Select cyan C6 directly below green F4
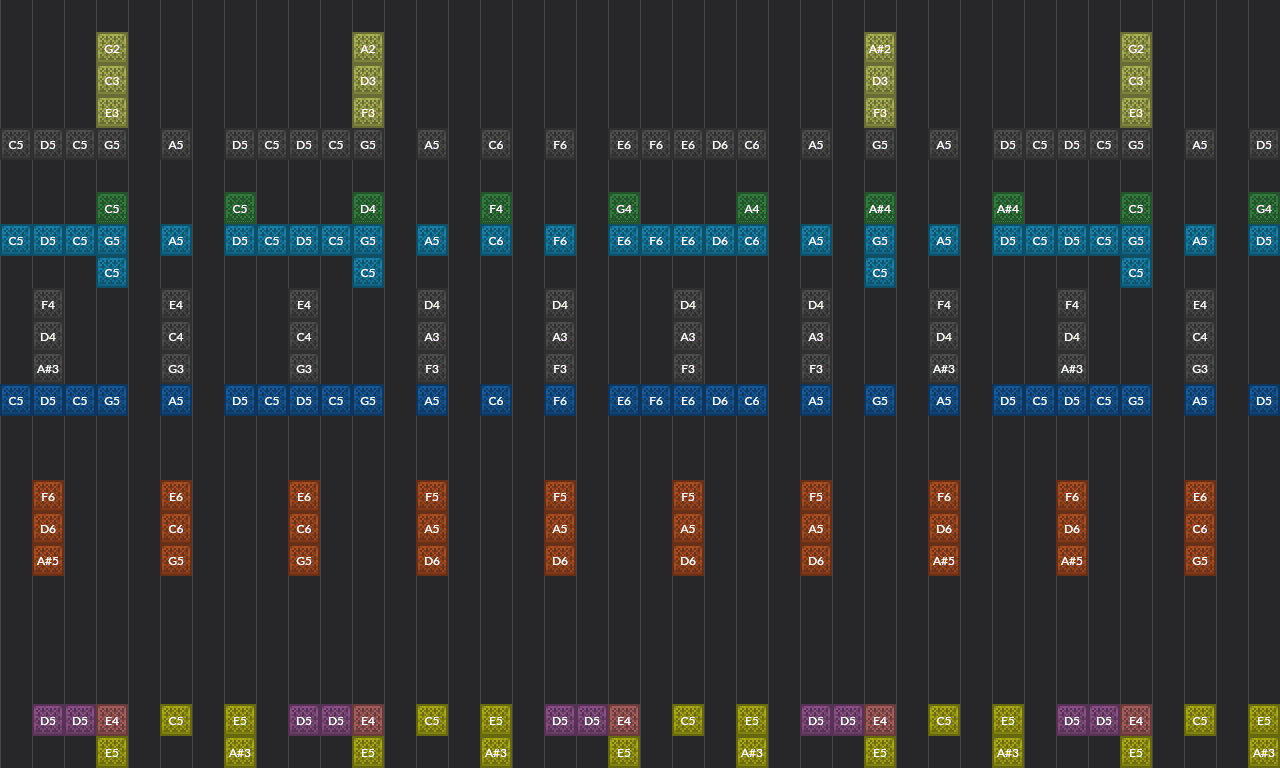Image resolution: width=1280 pixels, height=768 pixels. tap(496, 241)
